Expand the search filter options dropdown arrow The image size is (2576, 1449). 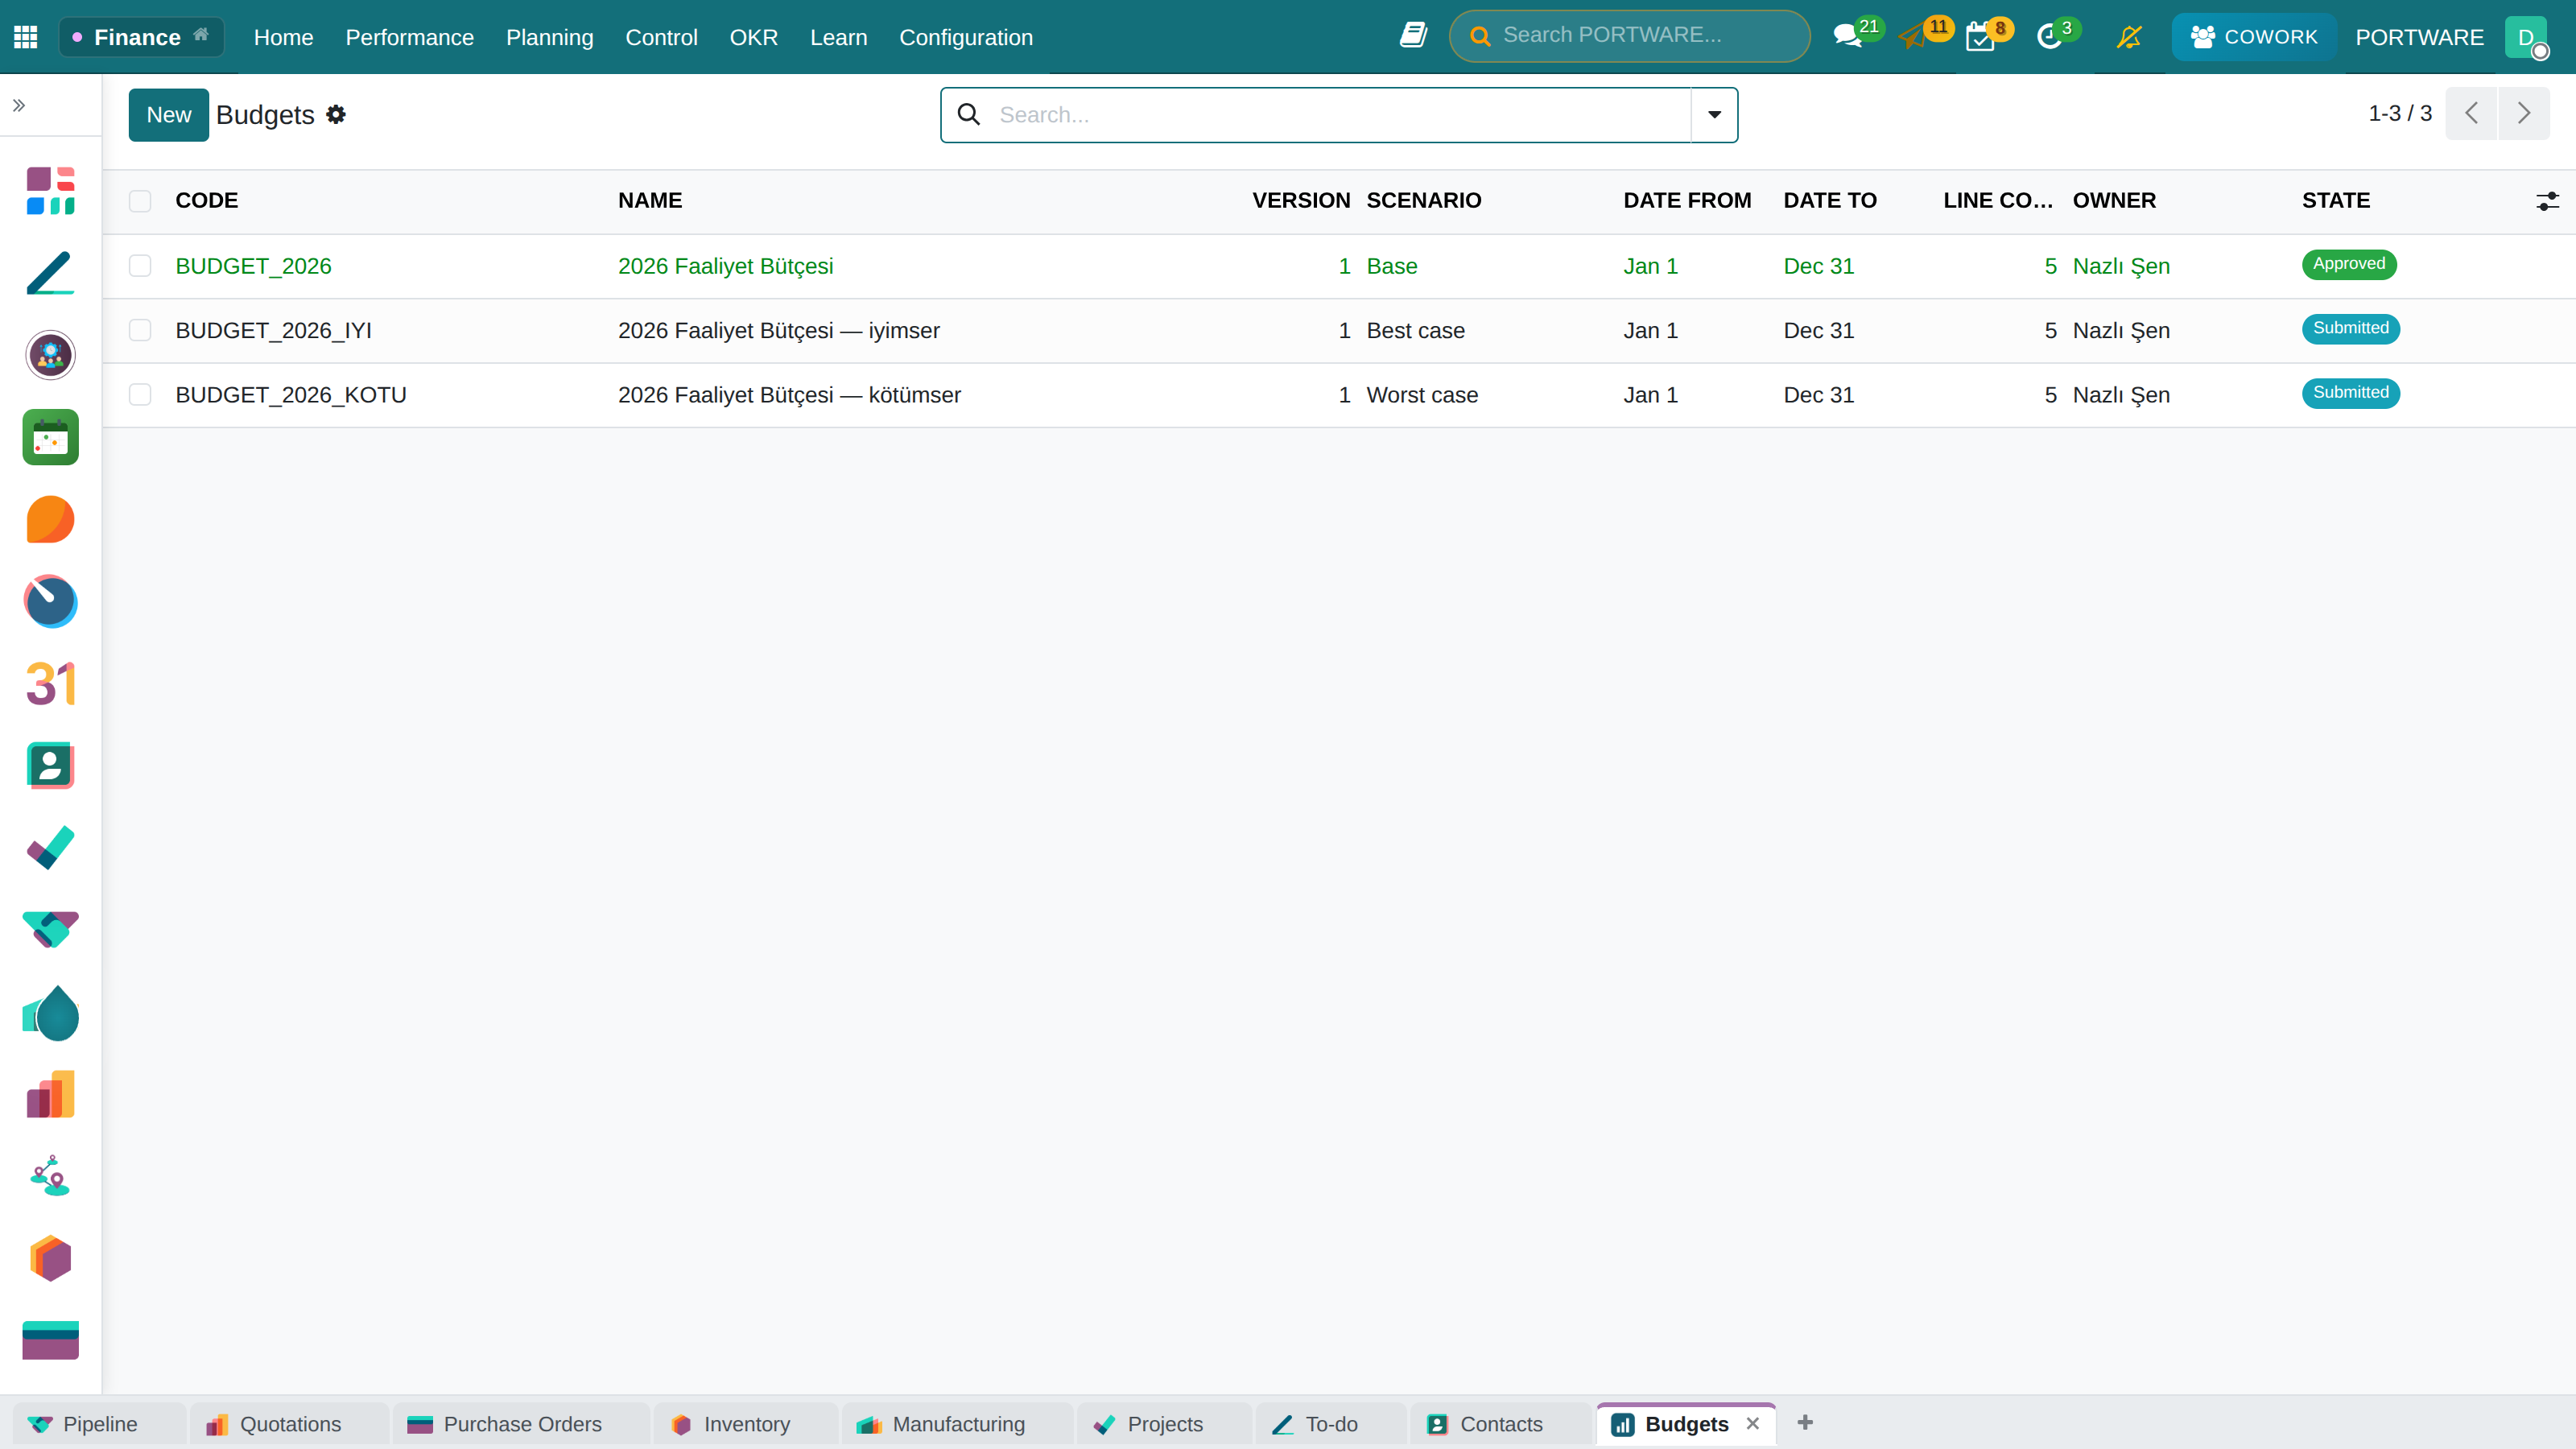coord(1714,115)
